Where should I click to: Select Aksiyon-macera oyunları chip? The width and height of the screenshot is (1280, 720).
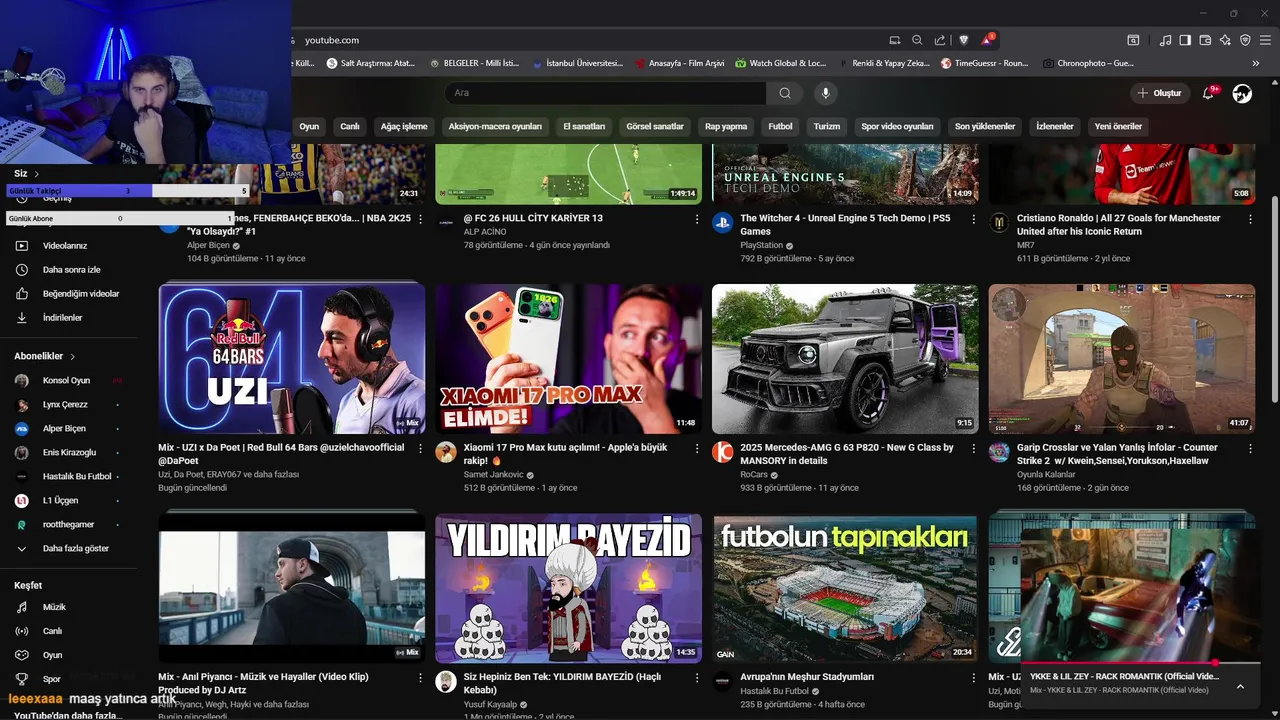pos(495,127)
